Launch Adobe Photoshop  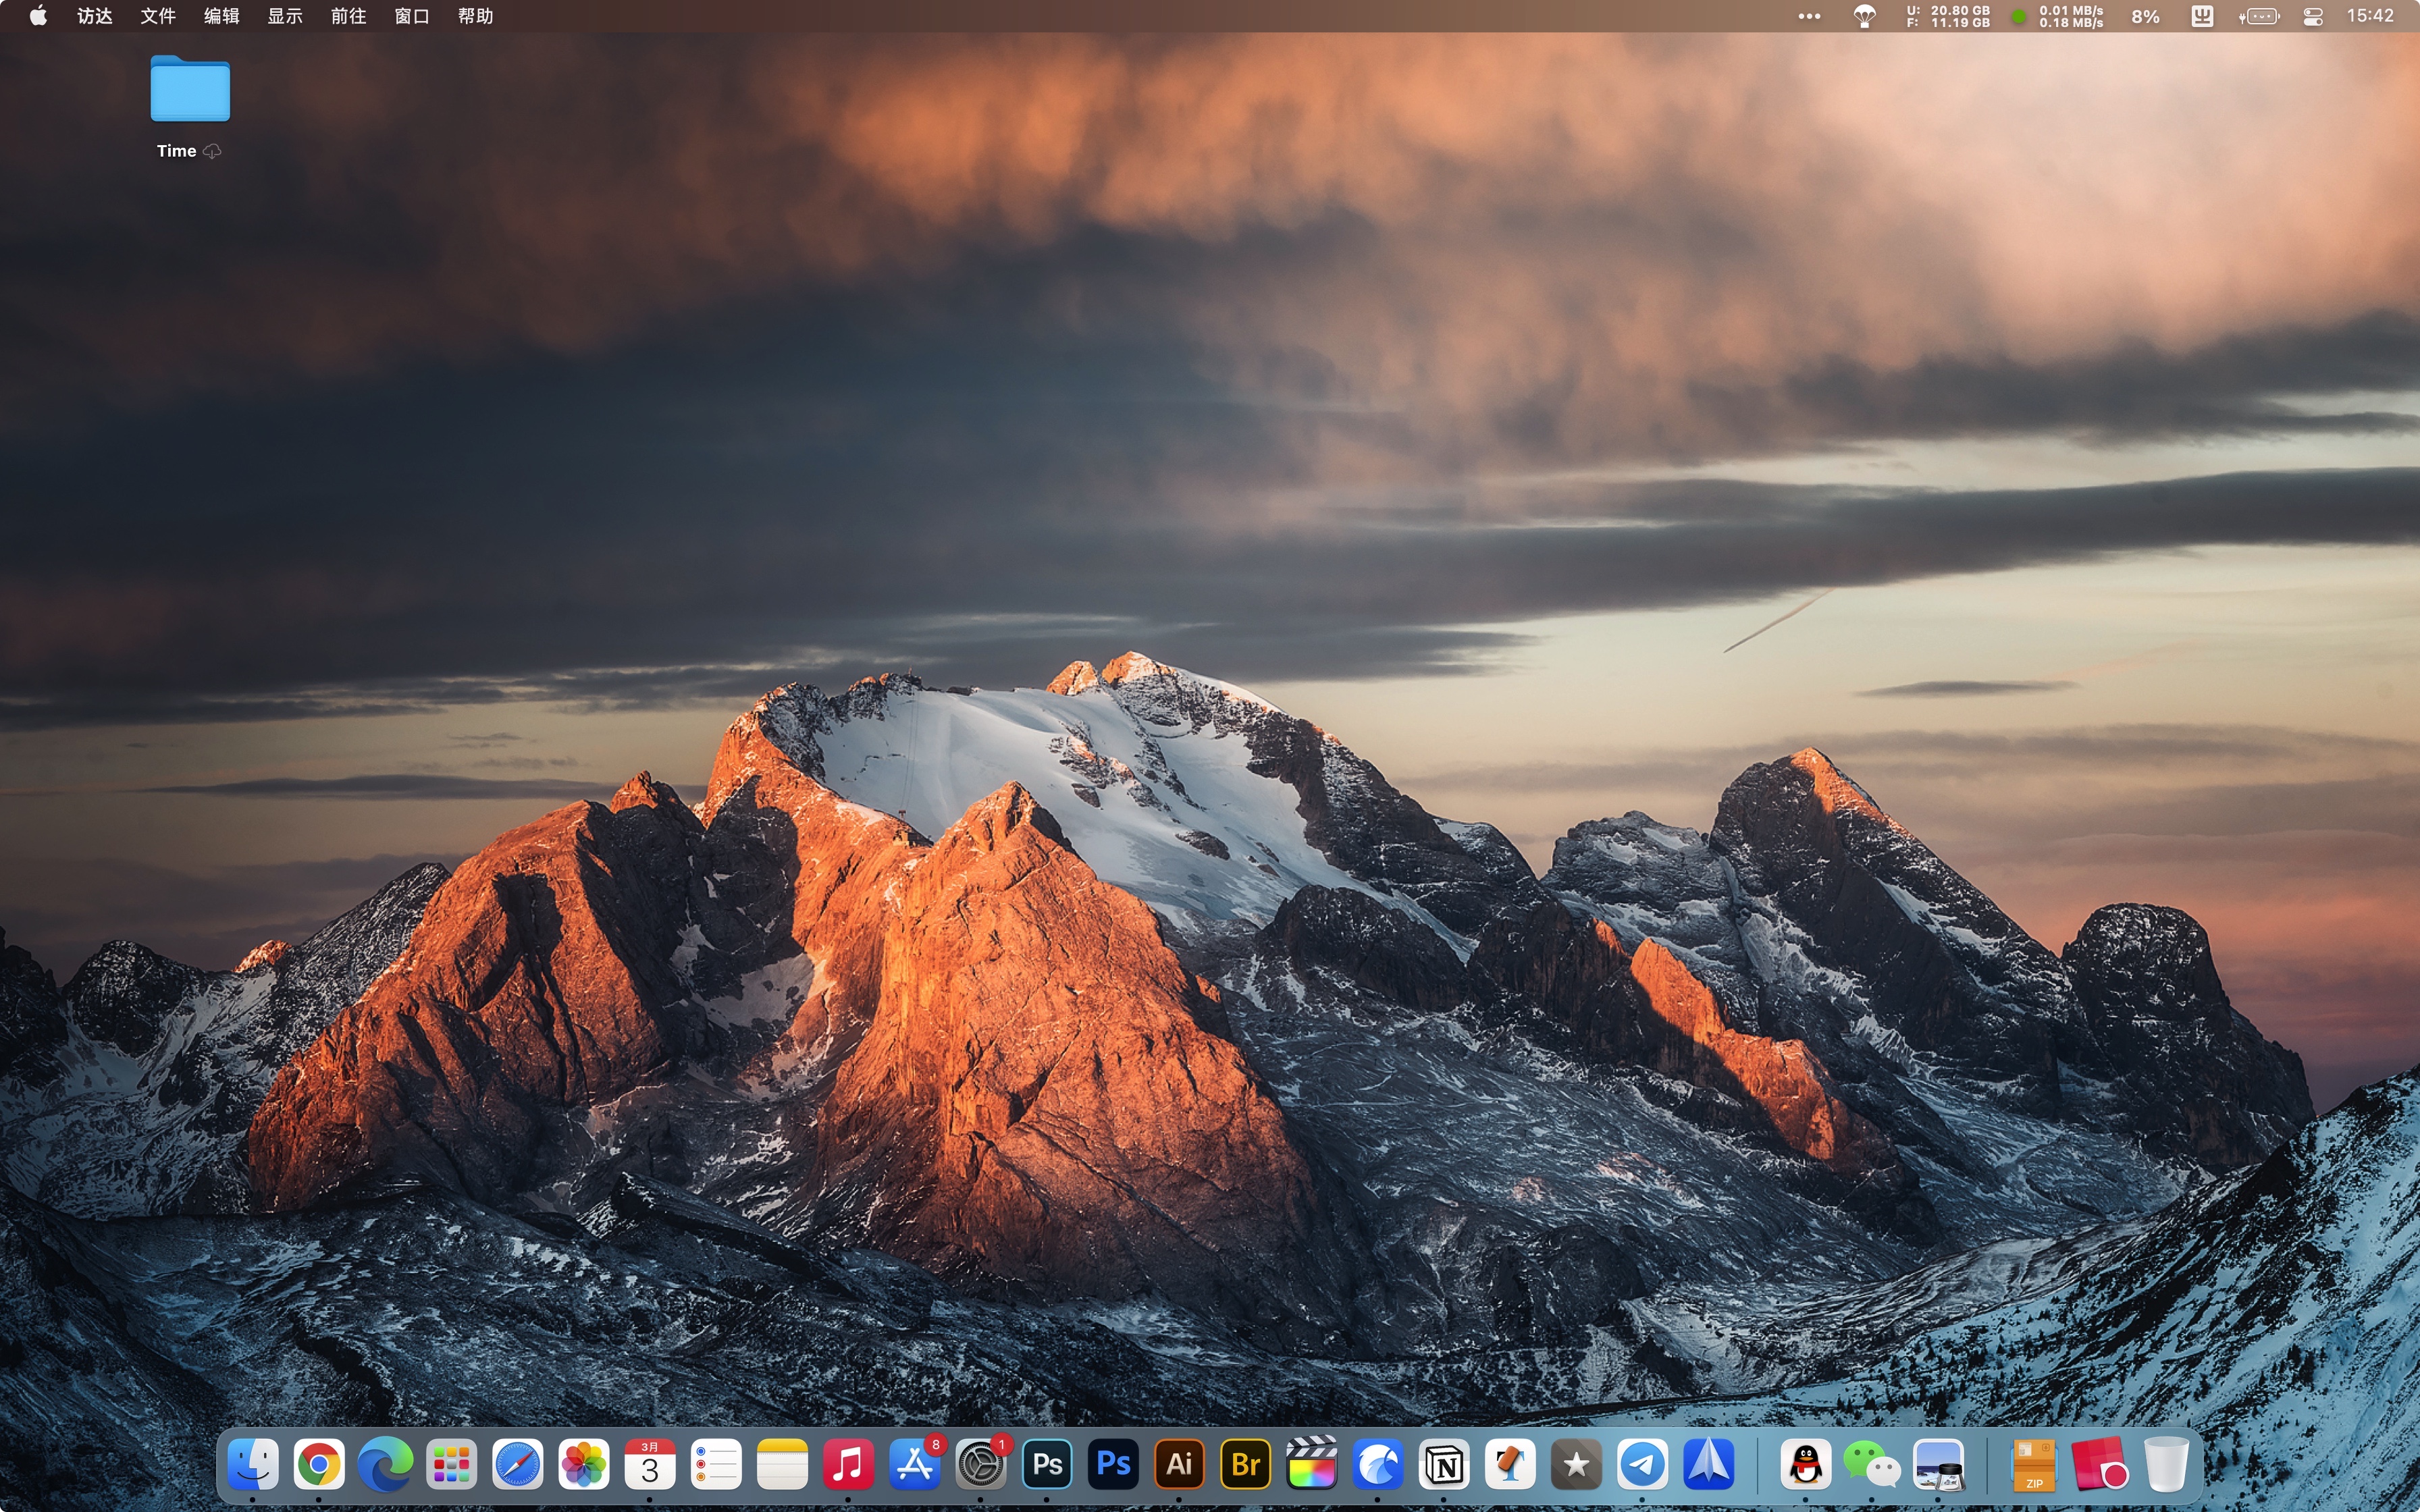1047,1463
